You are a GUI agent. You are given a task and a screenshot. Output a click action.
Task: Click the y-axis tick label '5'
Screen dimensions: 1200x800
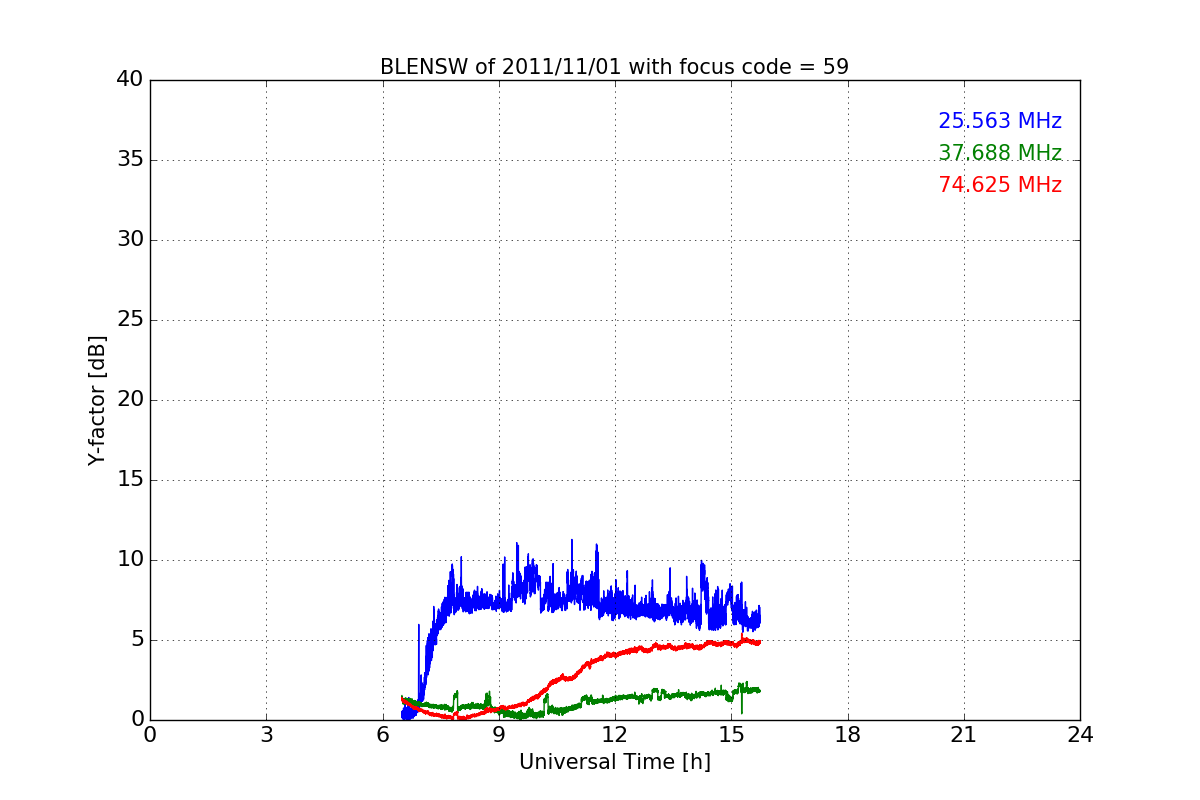pyautogui.click(x=137, y=640)
